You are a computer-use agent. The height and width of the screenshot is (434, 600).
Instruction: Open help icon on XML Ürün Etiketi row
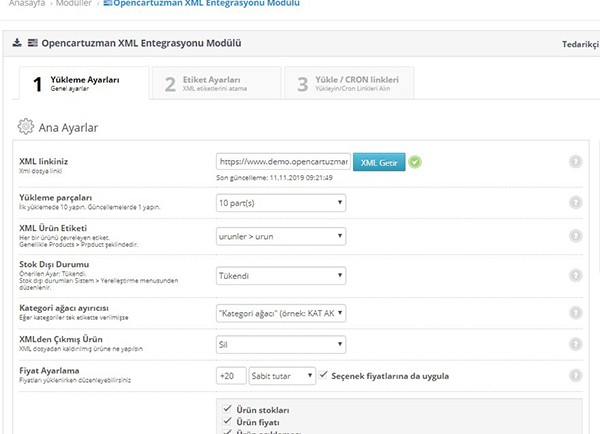[x=576, y=236]
